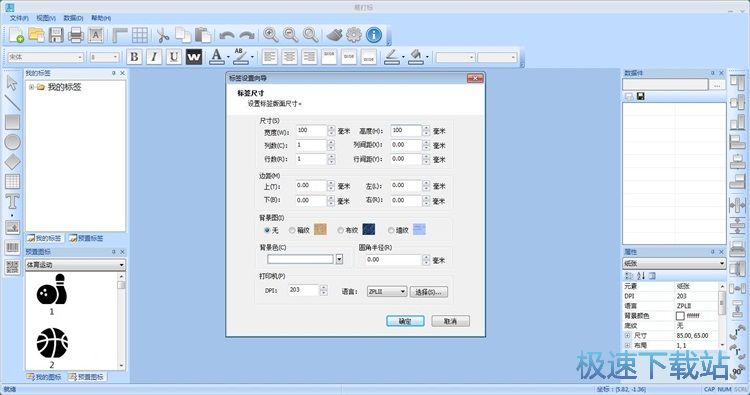
Task: Open a file using the folder icon
Action: (36, 35)
